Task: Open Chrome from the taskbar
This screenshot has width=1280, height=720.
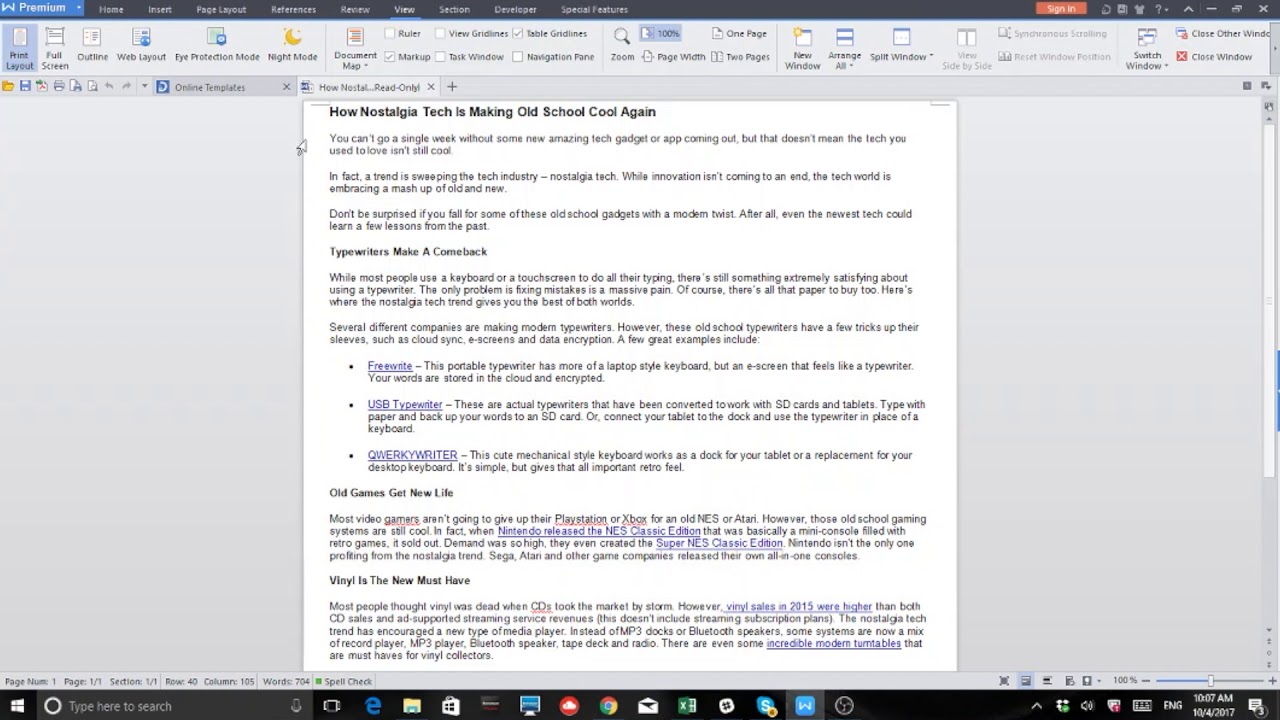Action: coord(608,706)
